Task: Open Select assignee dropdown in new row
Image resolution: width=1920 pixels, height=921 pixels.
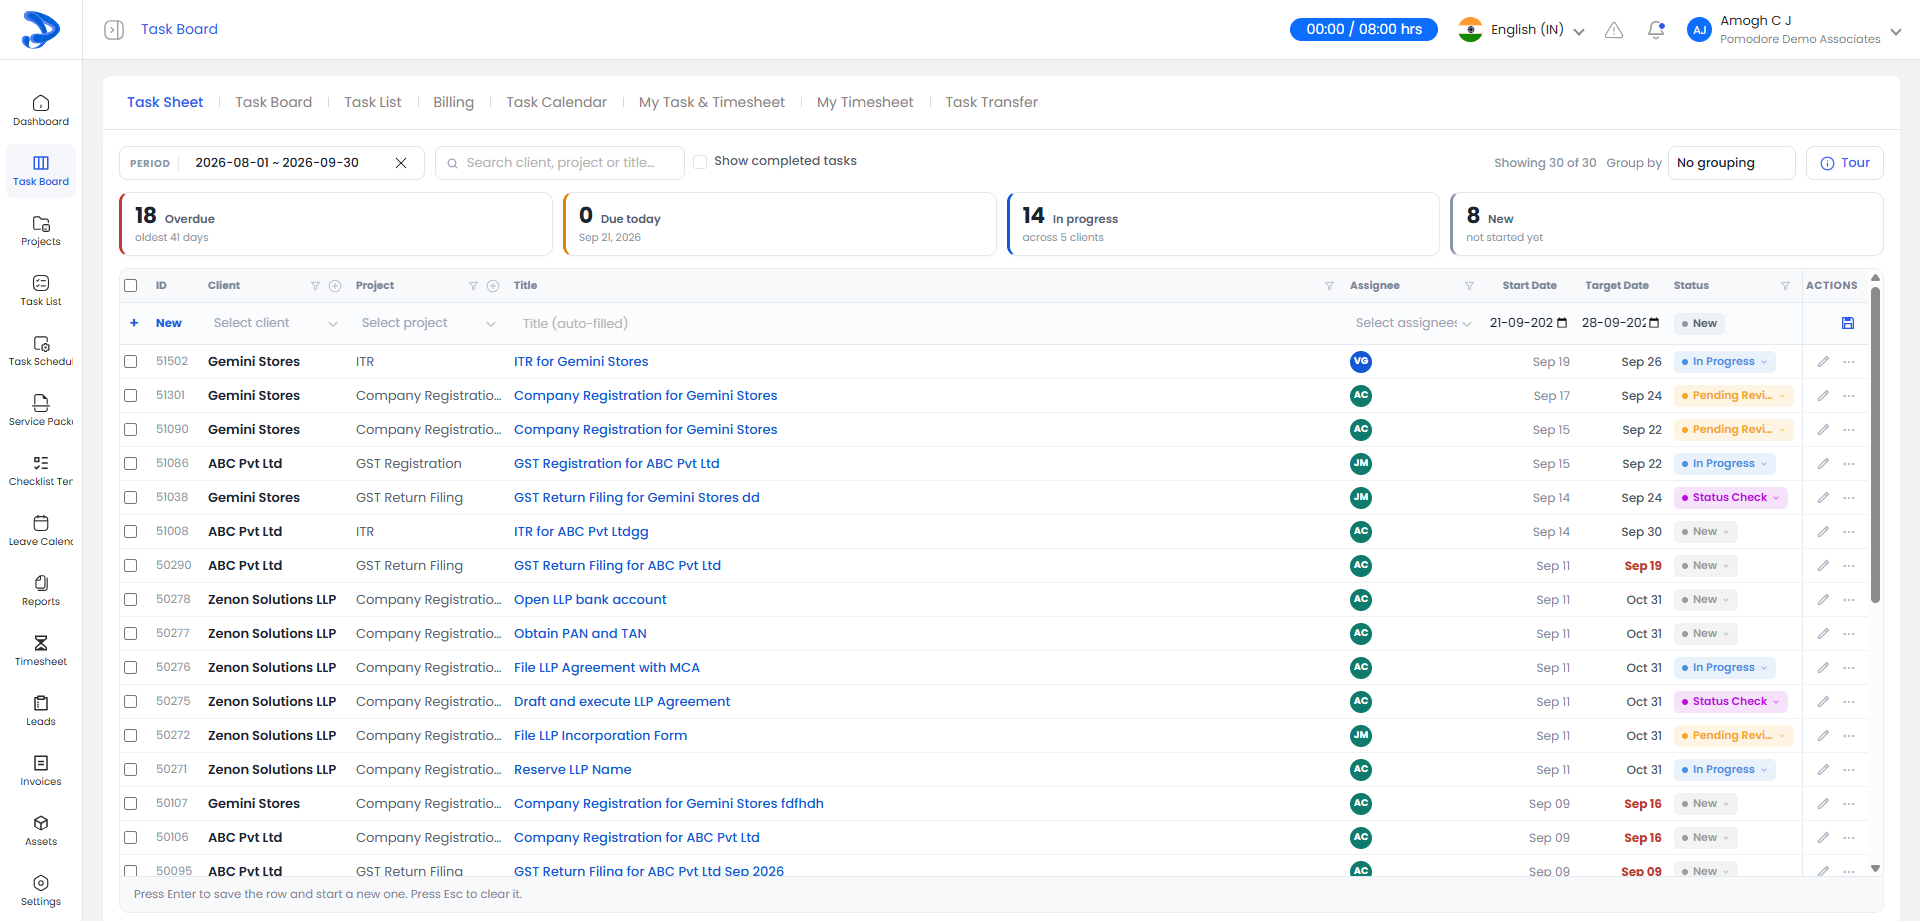Action: click(1413, 323)
